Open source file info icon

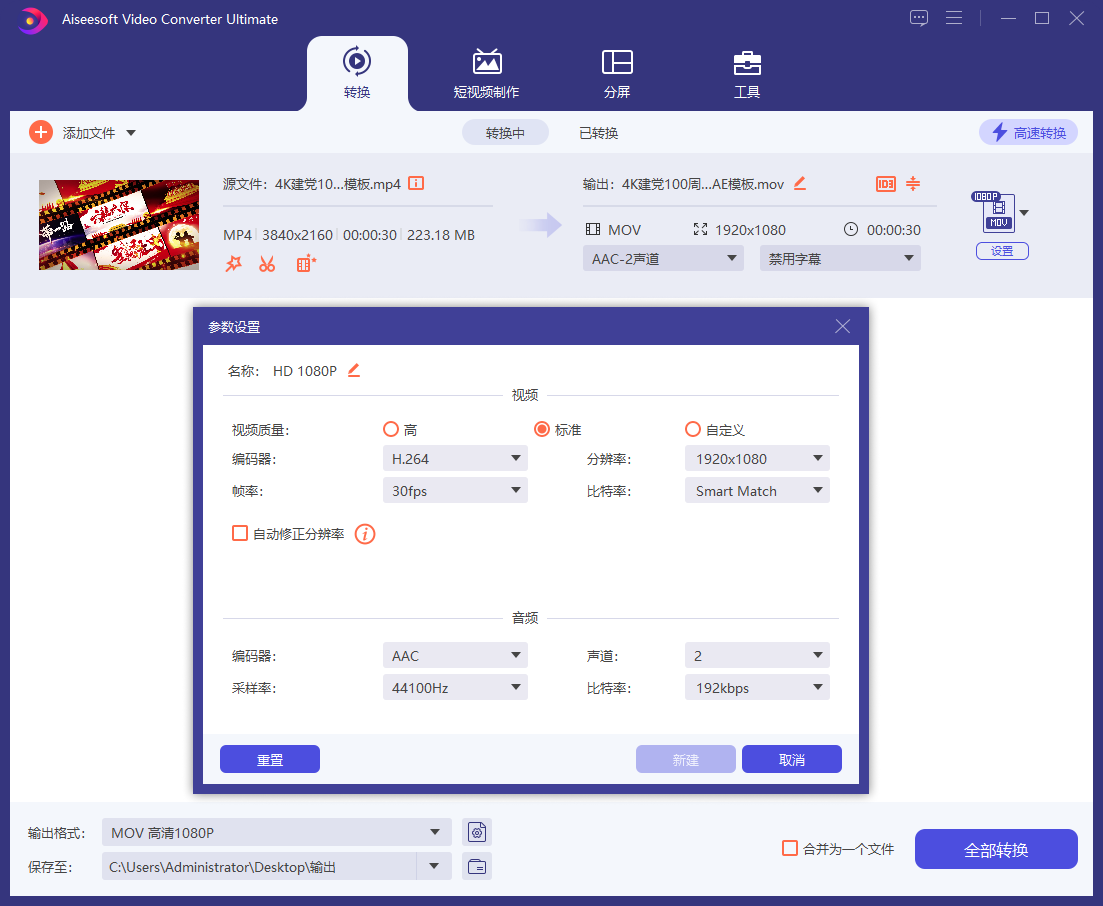(x=416, y=184)
